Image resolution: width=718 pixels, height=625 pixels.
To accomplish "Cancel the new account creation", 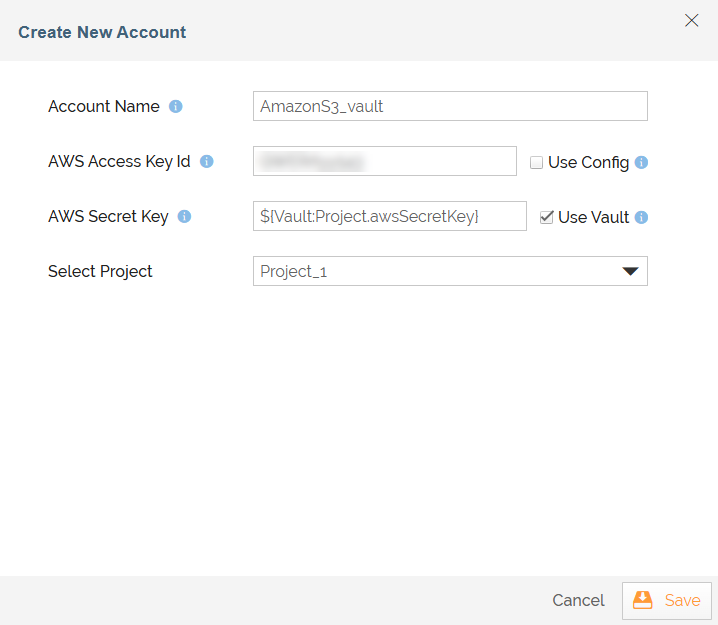I will pos(578,600).
